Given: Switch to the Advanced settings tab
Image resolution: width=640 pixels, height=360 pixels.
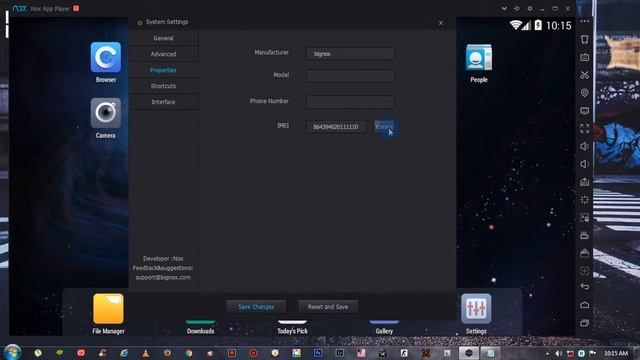Looking at the screenshot, I should 163,54.
